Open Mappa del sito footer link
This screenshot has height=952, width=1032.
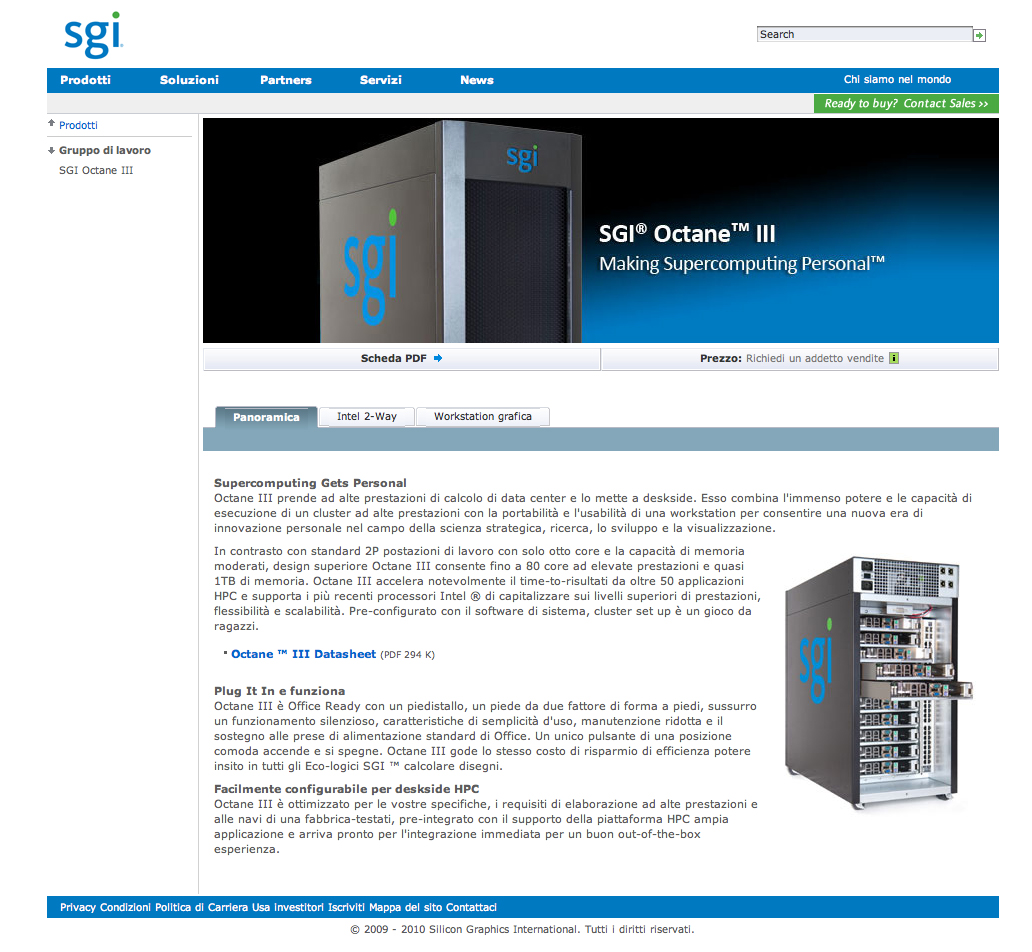pos(405,907)
